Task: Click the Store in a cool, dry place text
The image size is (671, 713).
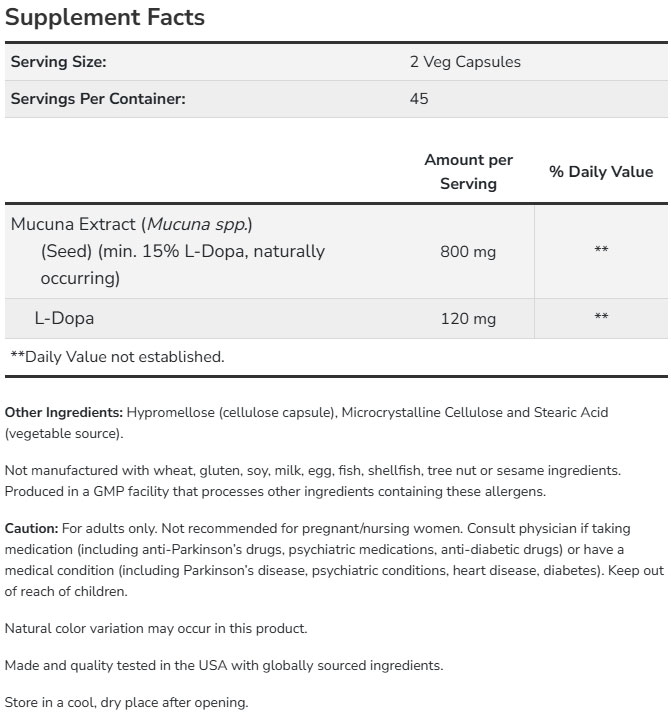Action: click(126, 702)
